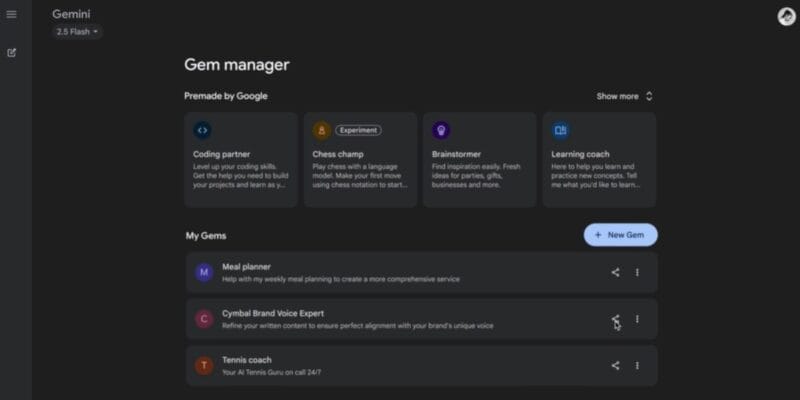This screenshot has width=800, height=400.
Task: Create a New Gem
Action: pos(620,235)
